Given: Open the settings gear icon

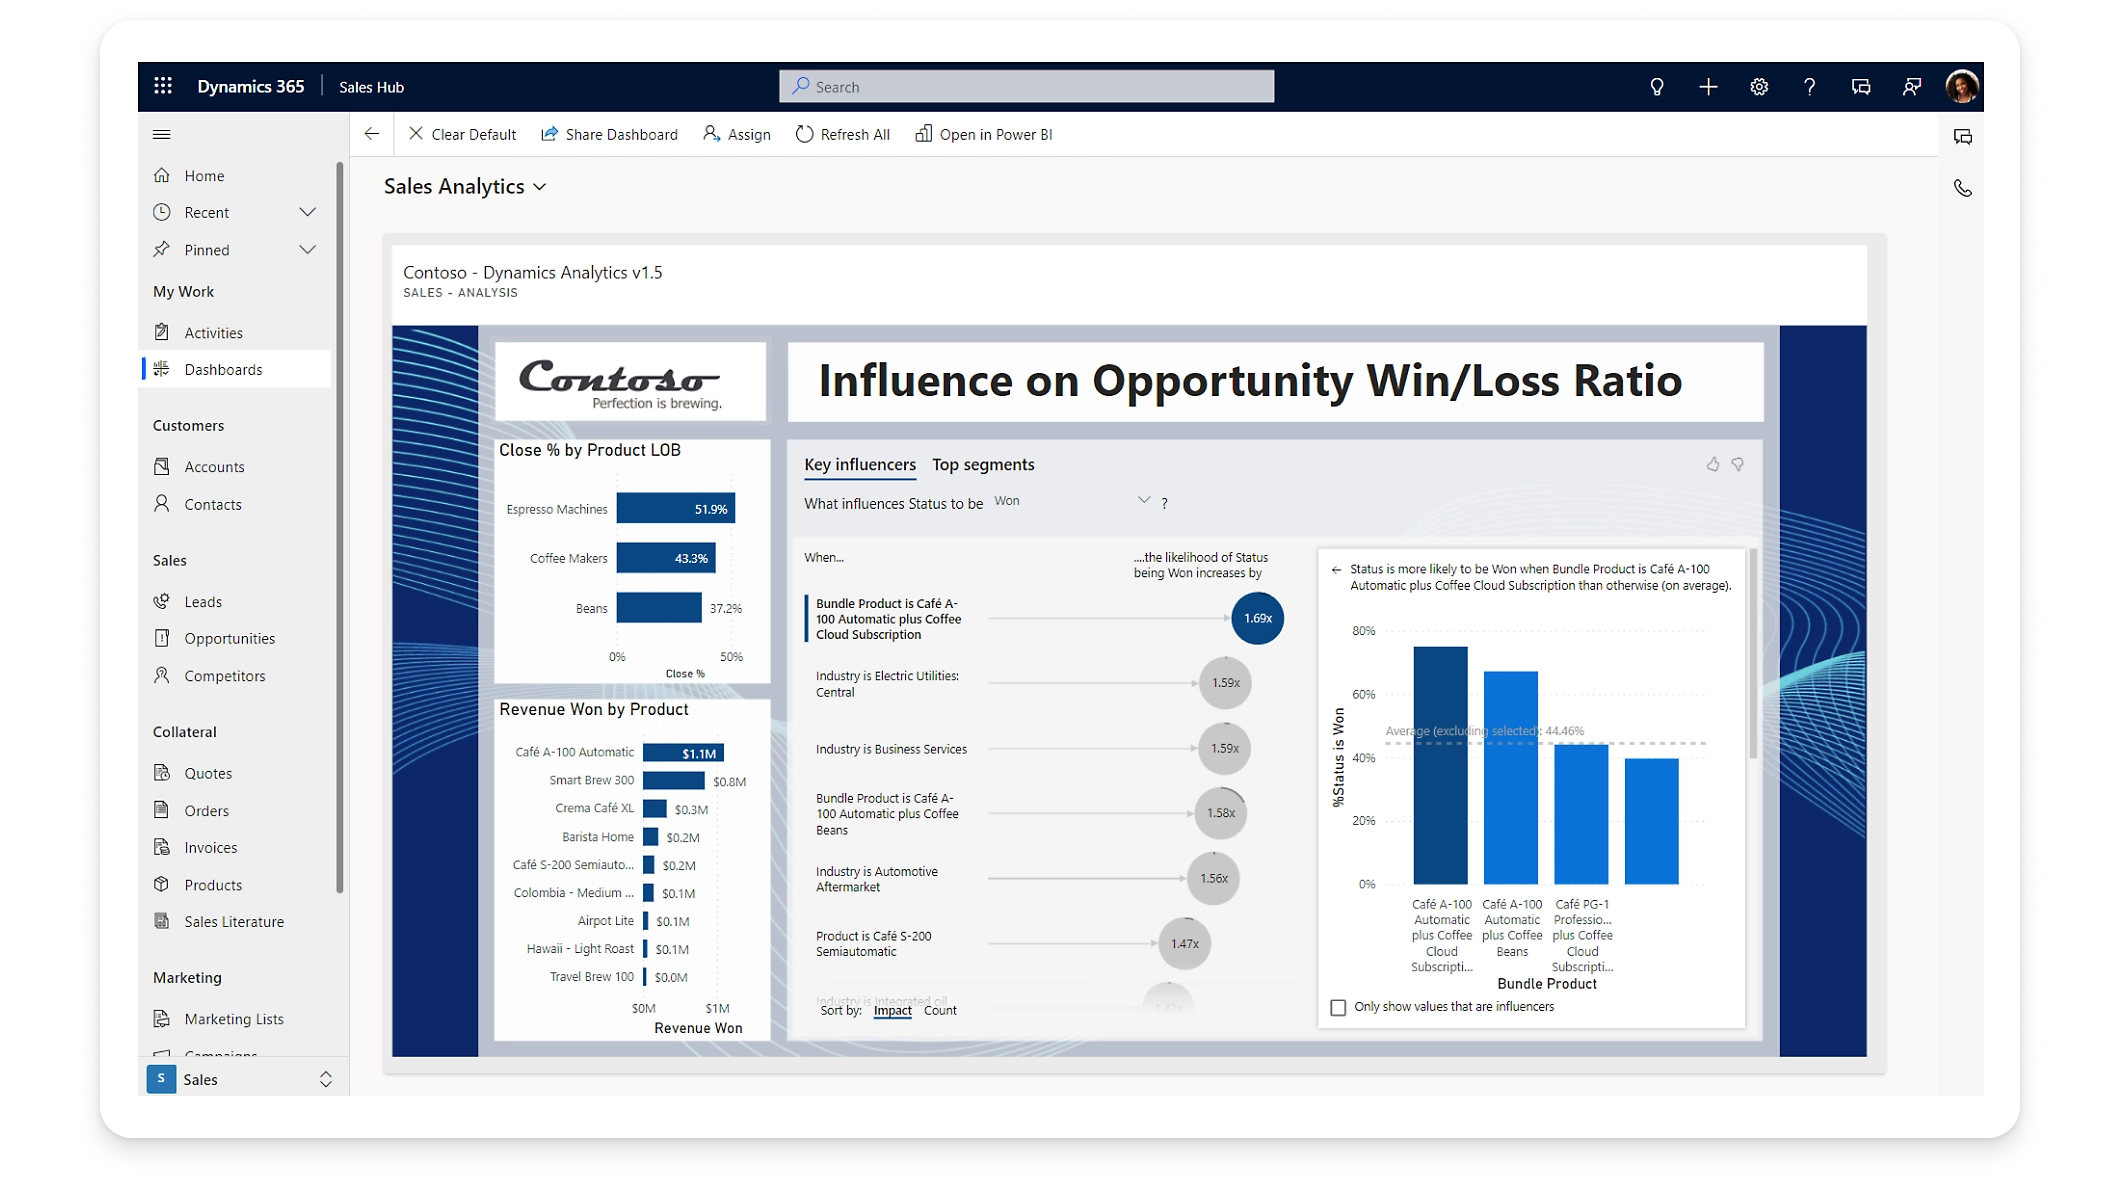Looking at the screenshot, I should click(1759, 87).
